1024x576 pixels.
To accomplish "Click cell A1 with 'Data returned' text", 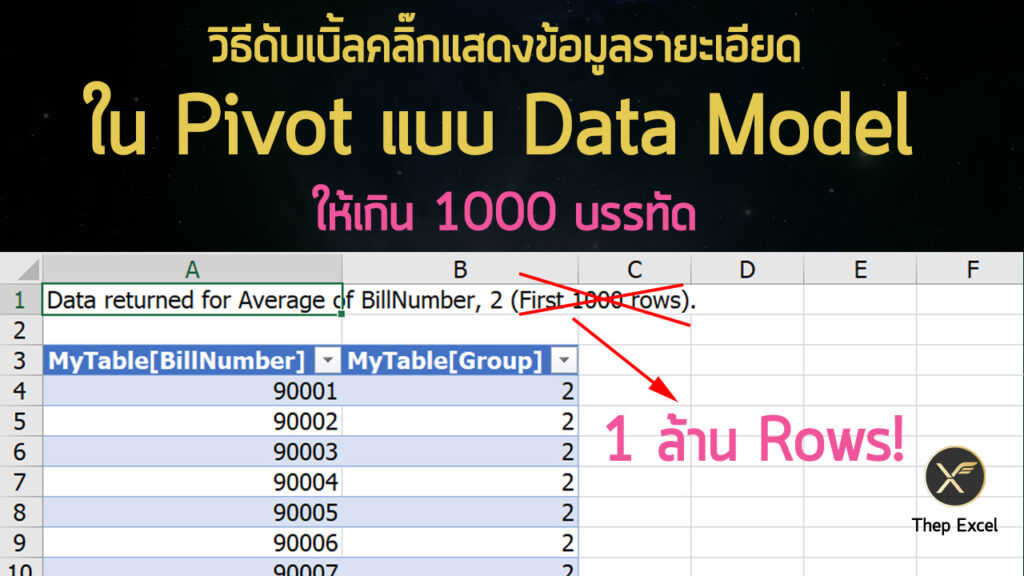I will pos(192,300).
